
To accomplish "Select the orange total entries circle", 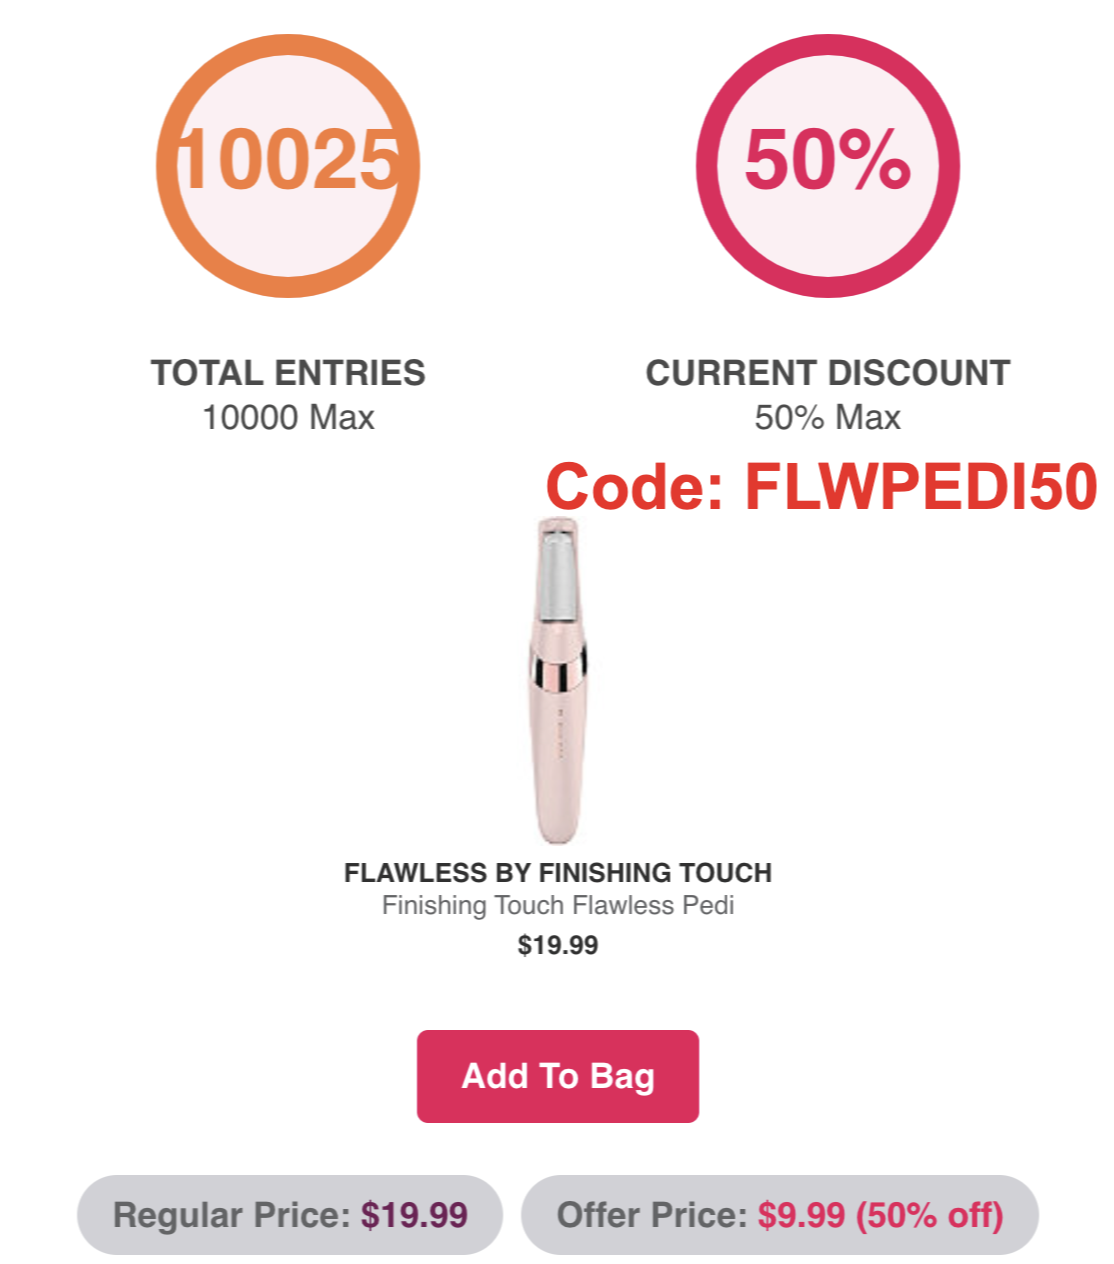I will (x=288, y=165).
